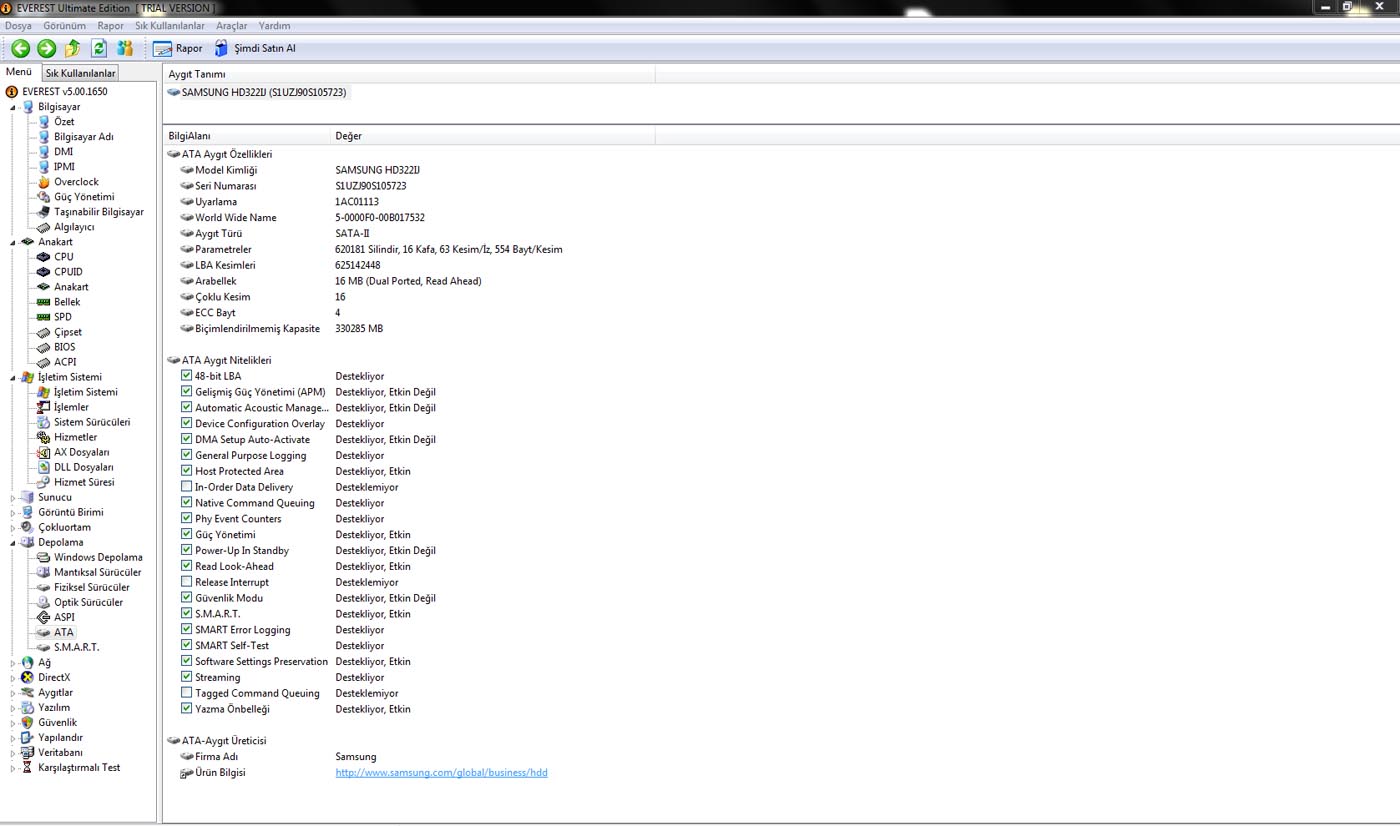
Task: Open the Araçlar menu
Action: click(231, 26)
